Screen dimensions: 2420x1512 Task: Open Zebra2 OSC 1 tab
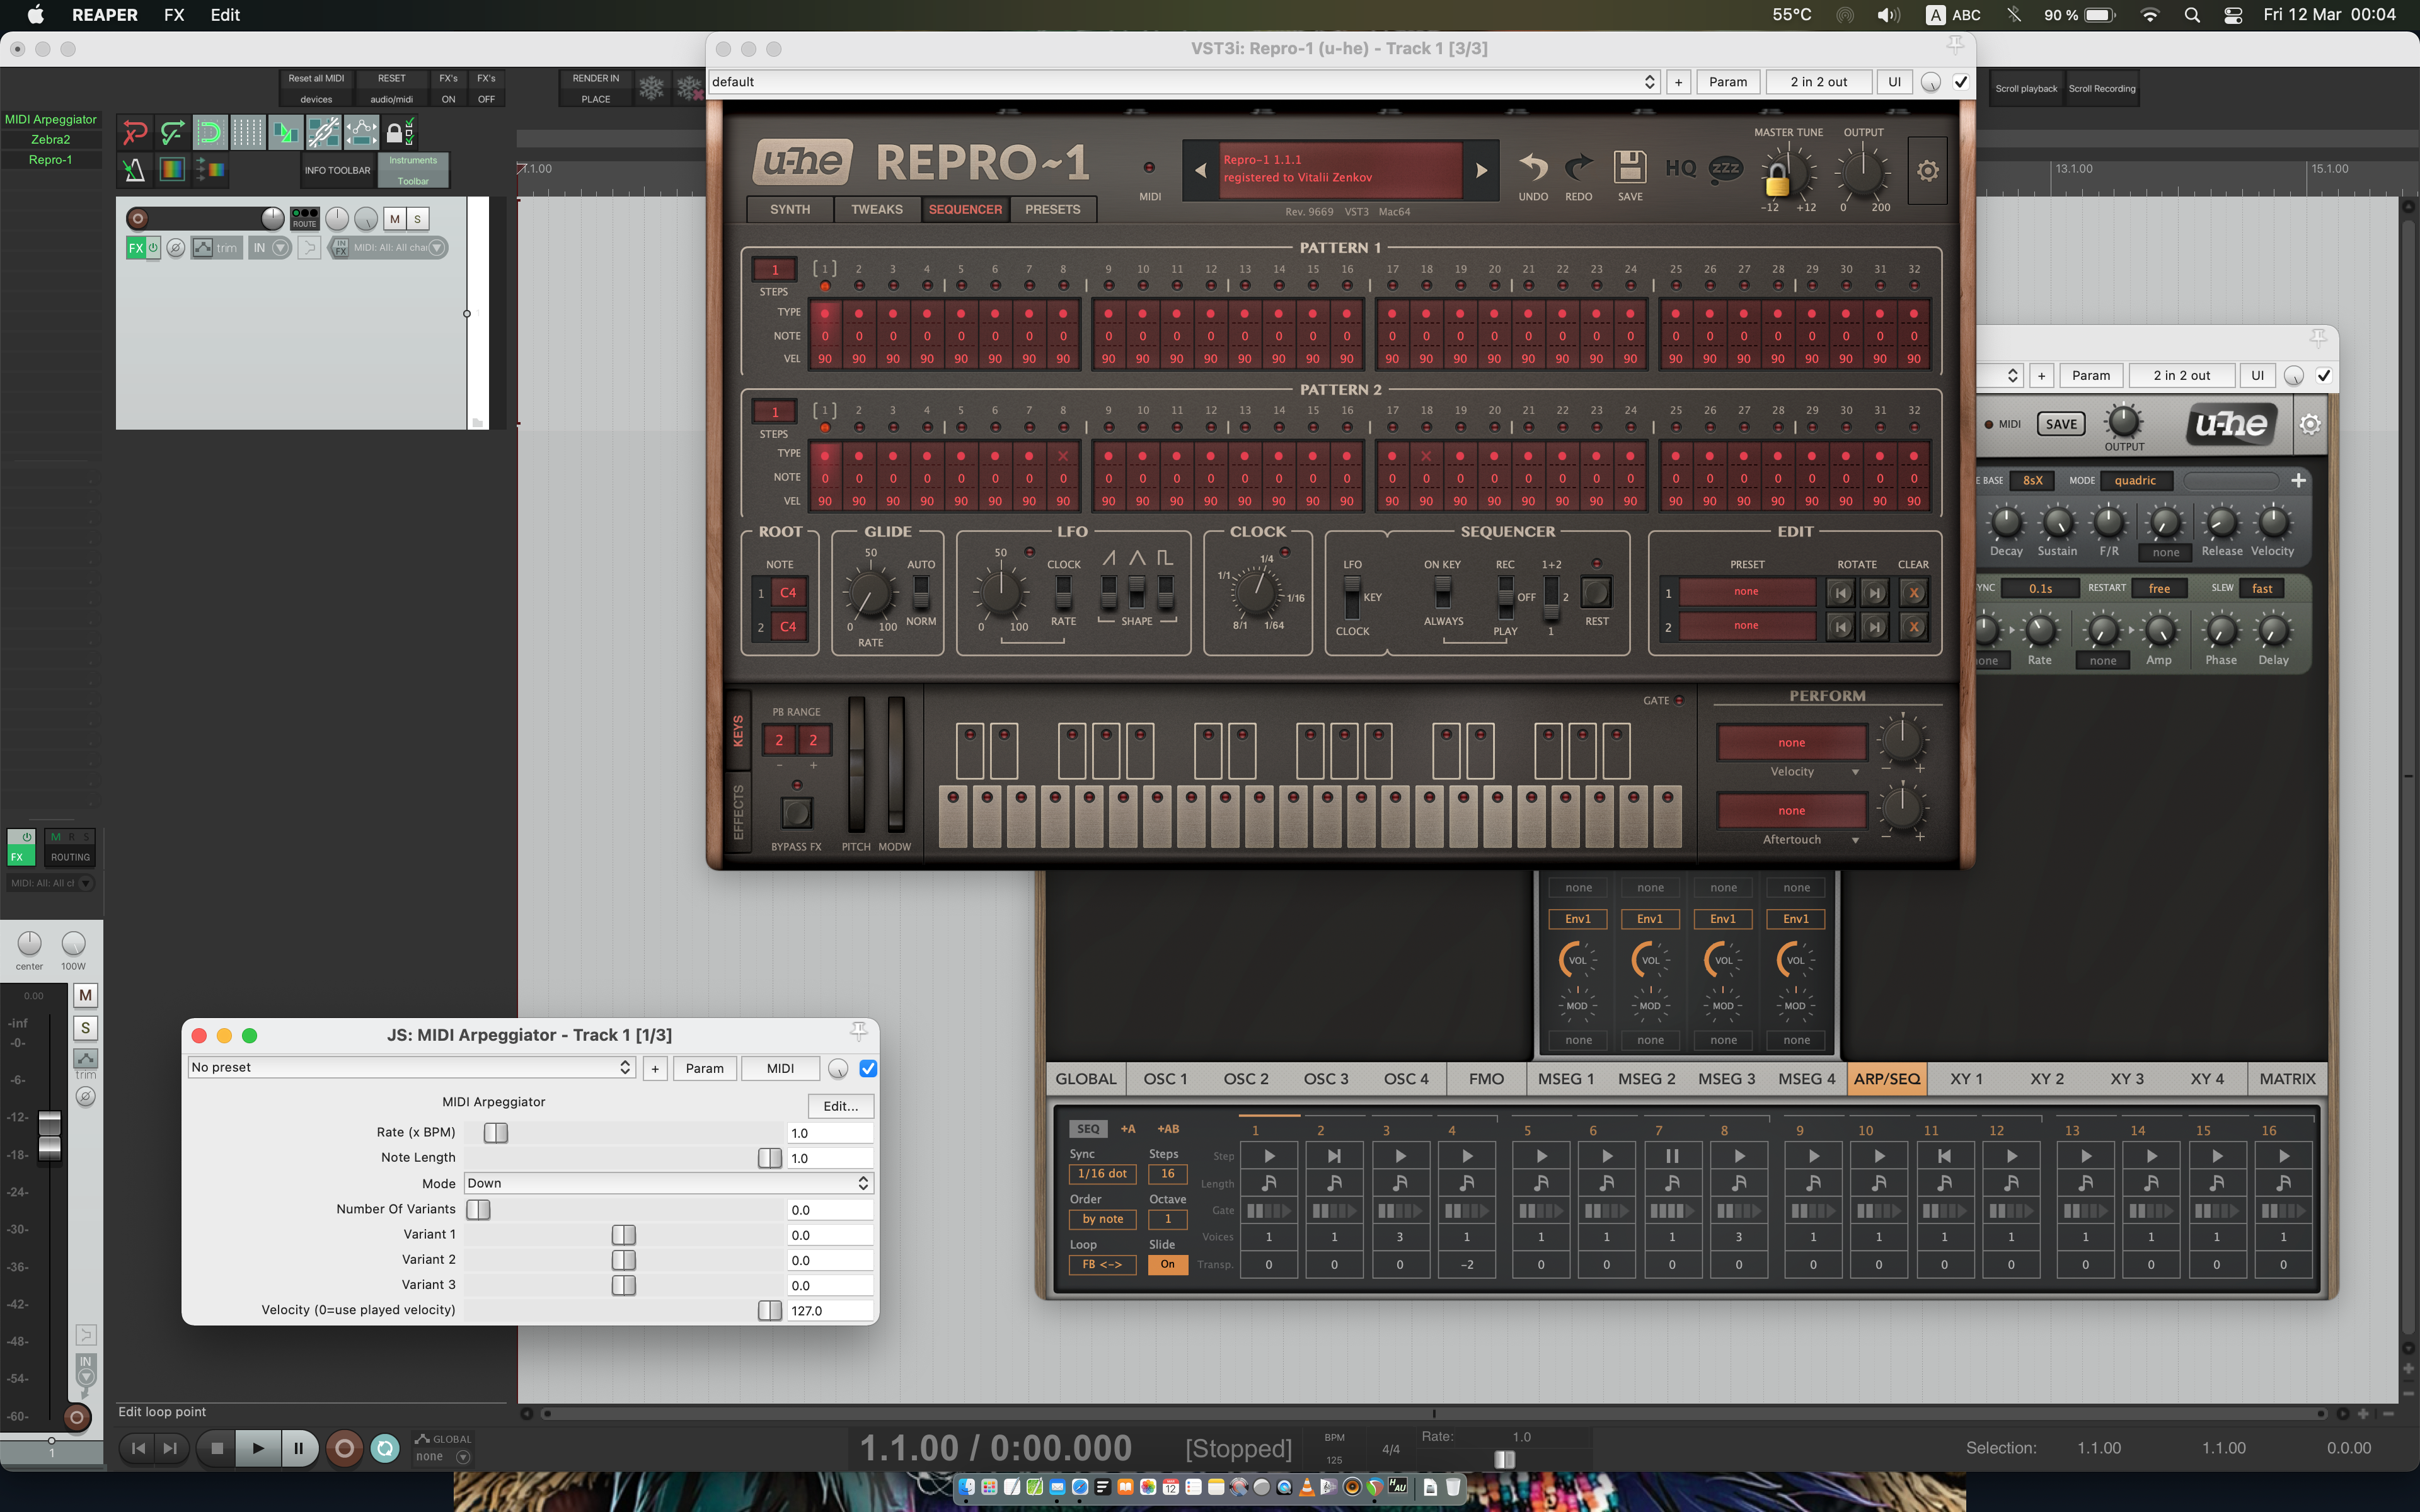coord(1165,1079)
